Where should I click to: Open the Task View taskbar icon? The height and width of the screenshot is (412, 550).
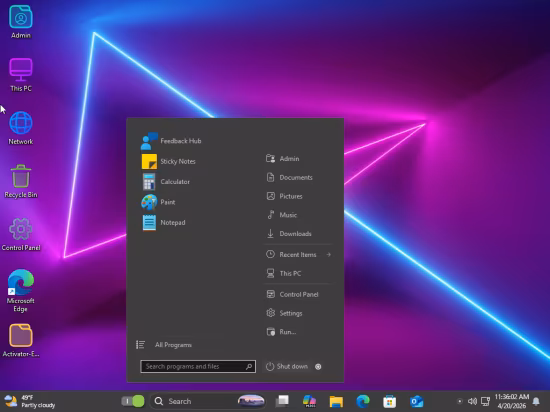click(282, 401)
